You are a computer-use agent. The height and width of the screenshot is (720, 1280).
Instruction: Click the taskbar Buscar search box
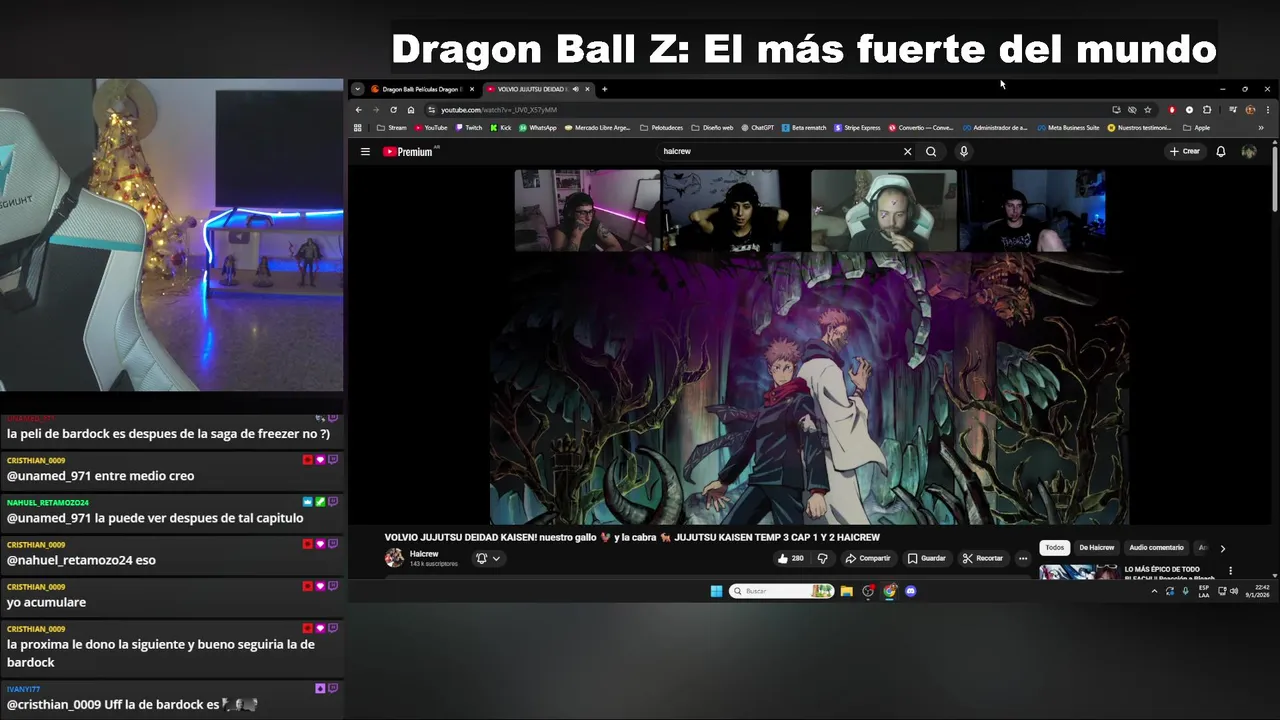pyautogui.click(x=781, y=591)
